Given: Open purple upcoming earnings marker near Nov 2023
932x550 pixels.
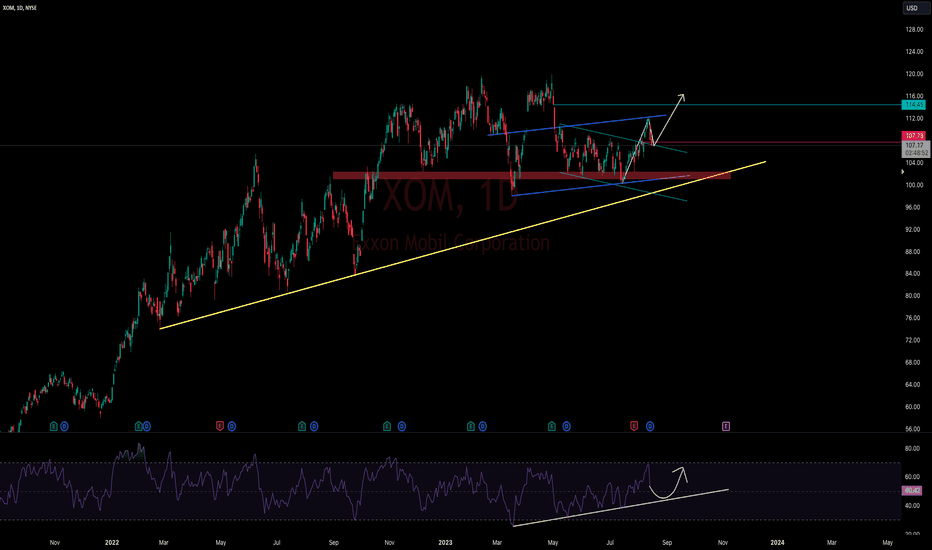Looking at the screenshot, I should tap(726, 426).
